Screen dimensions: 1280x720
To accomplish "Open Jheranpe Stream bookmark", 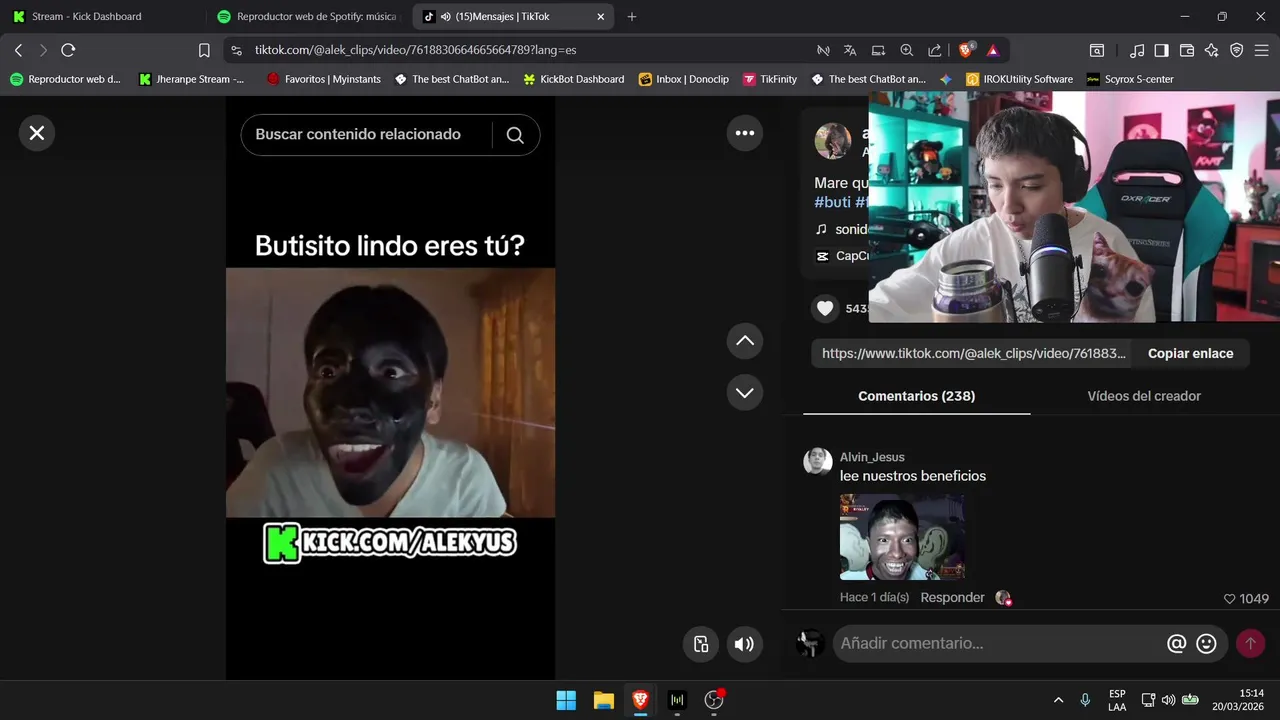I will 192,79.
